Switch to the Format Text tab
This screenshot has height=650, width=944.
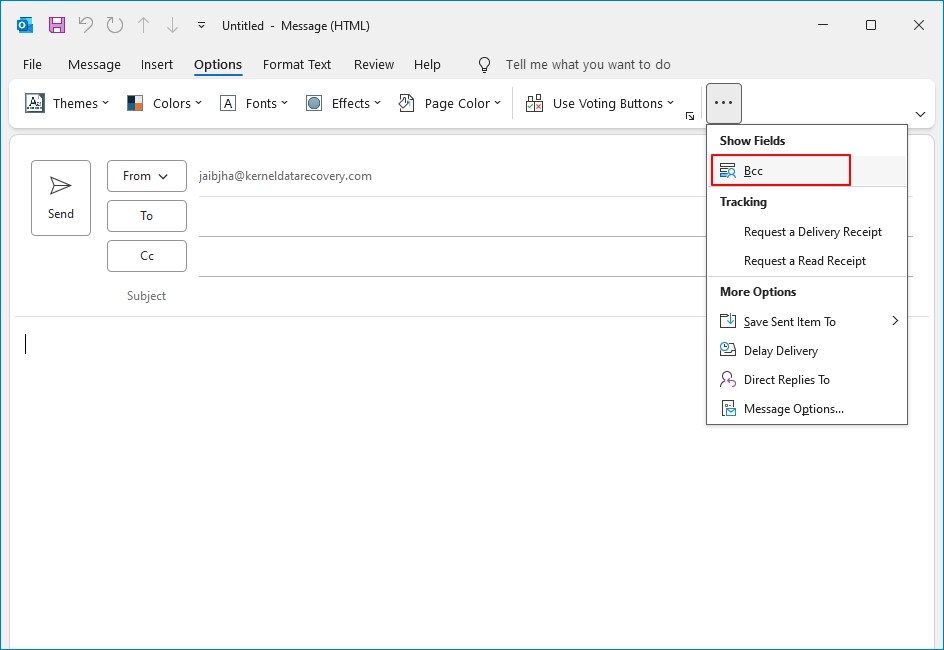click(297, 64)
